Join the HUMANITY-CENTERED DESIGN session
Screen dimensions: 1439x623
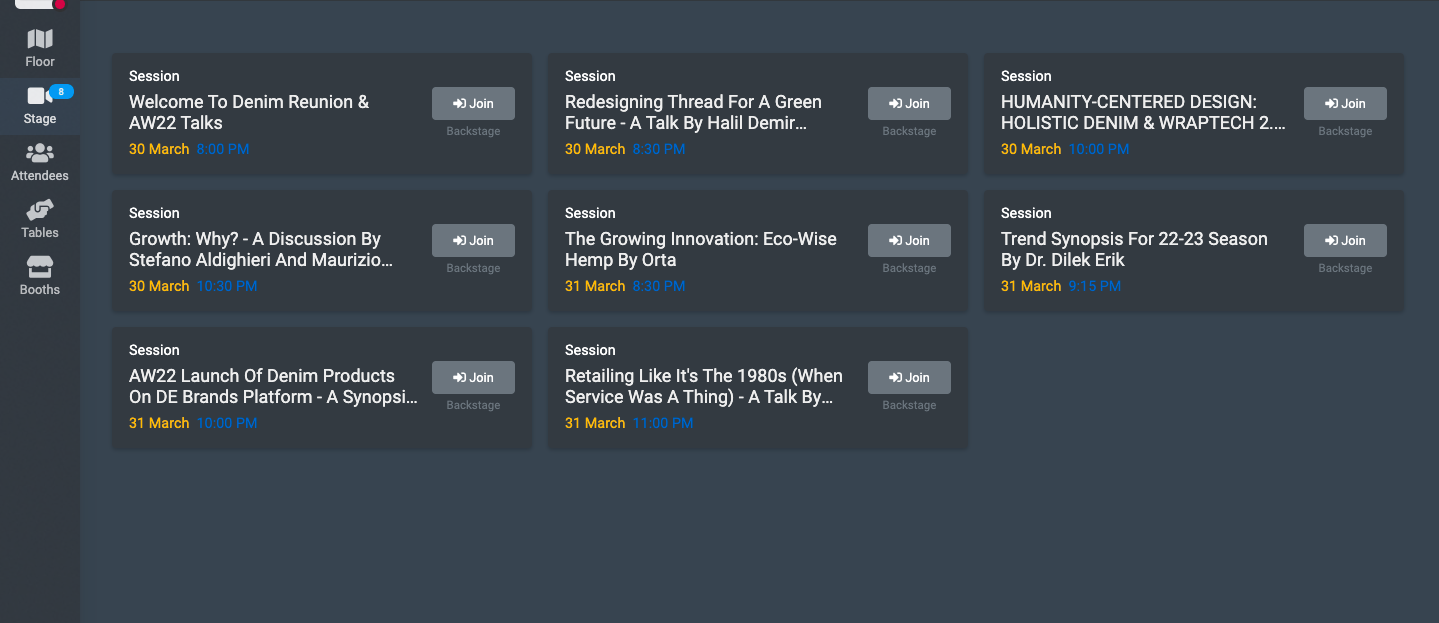coord(1345,103)
